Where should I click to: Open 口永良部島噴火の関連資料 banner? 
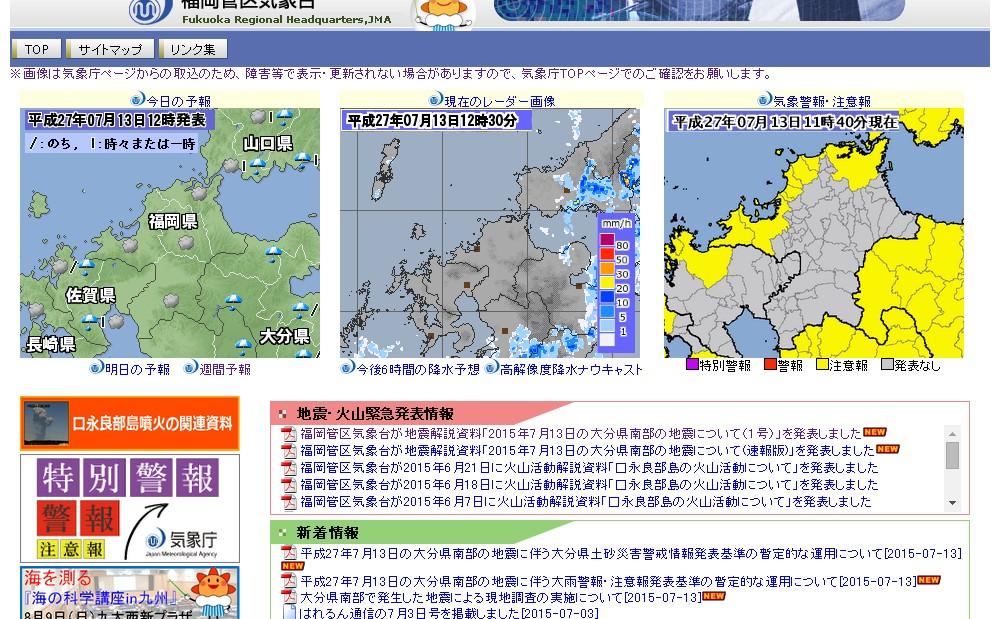(130, 423)
